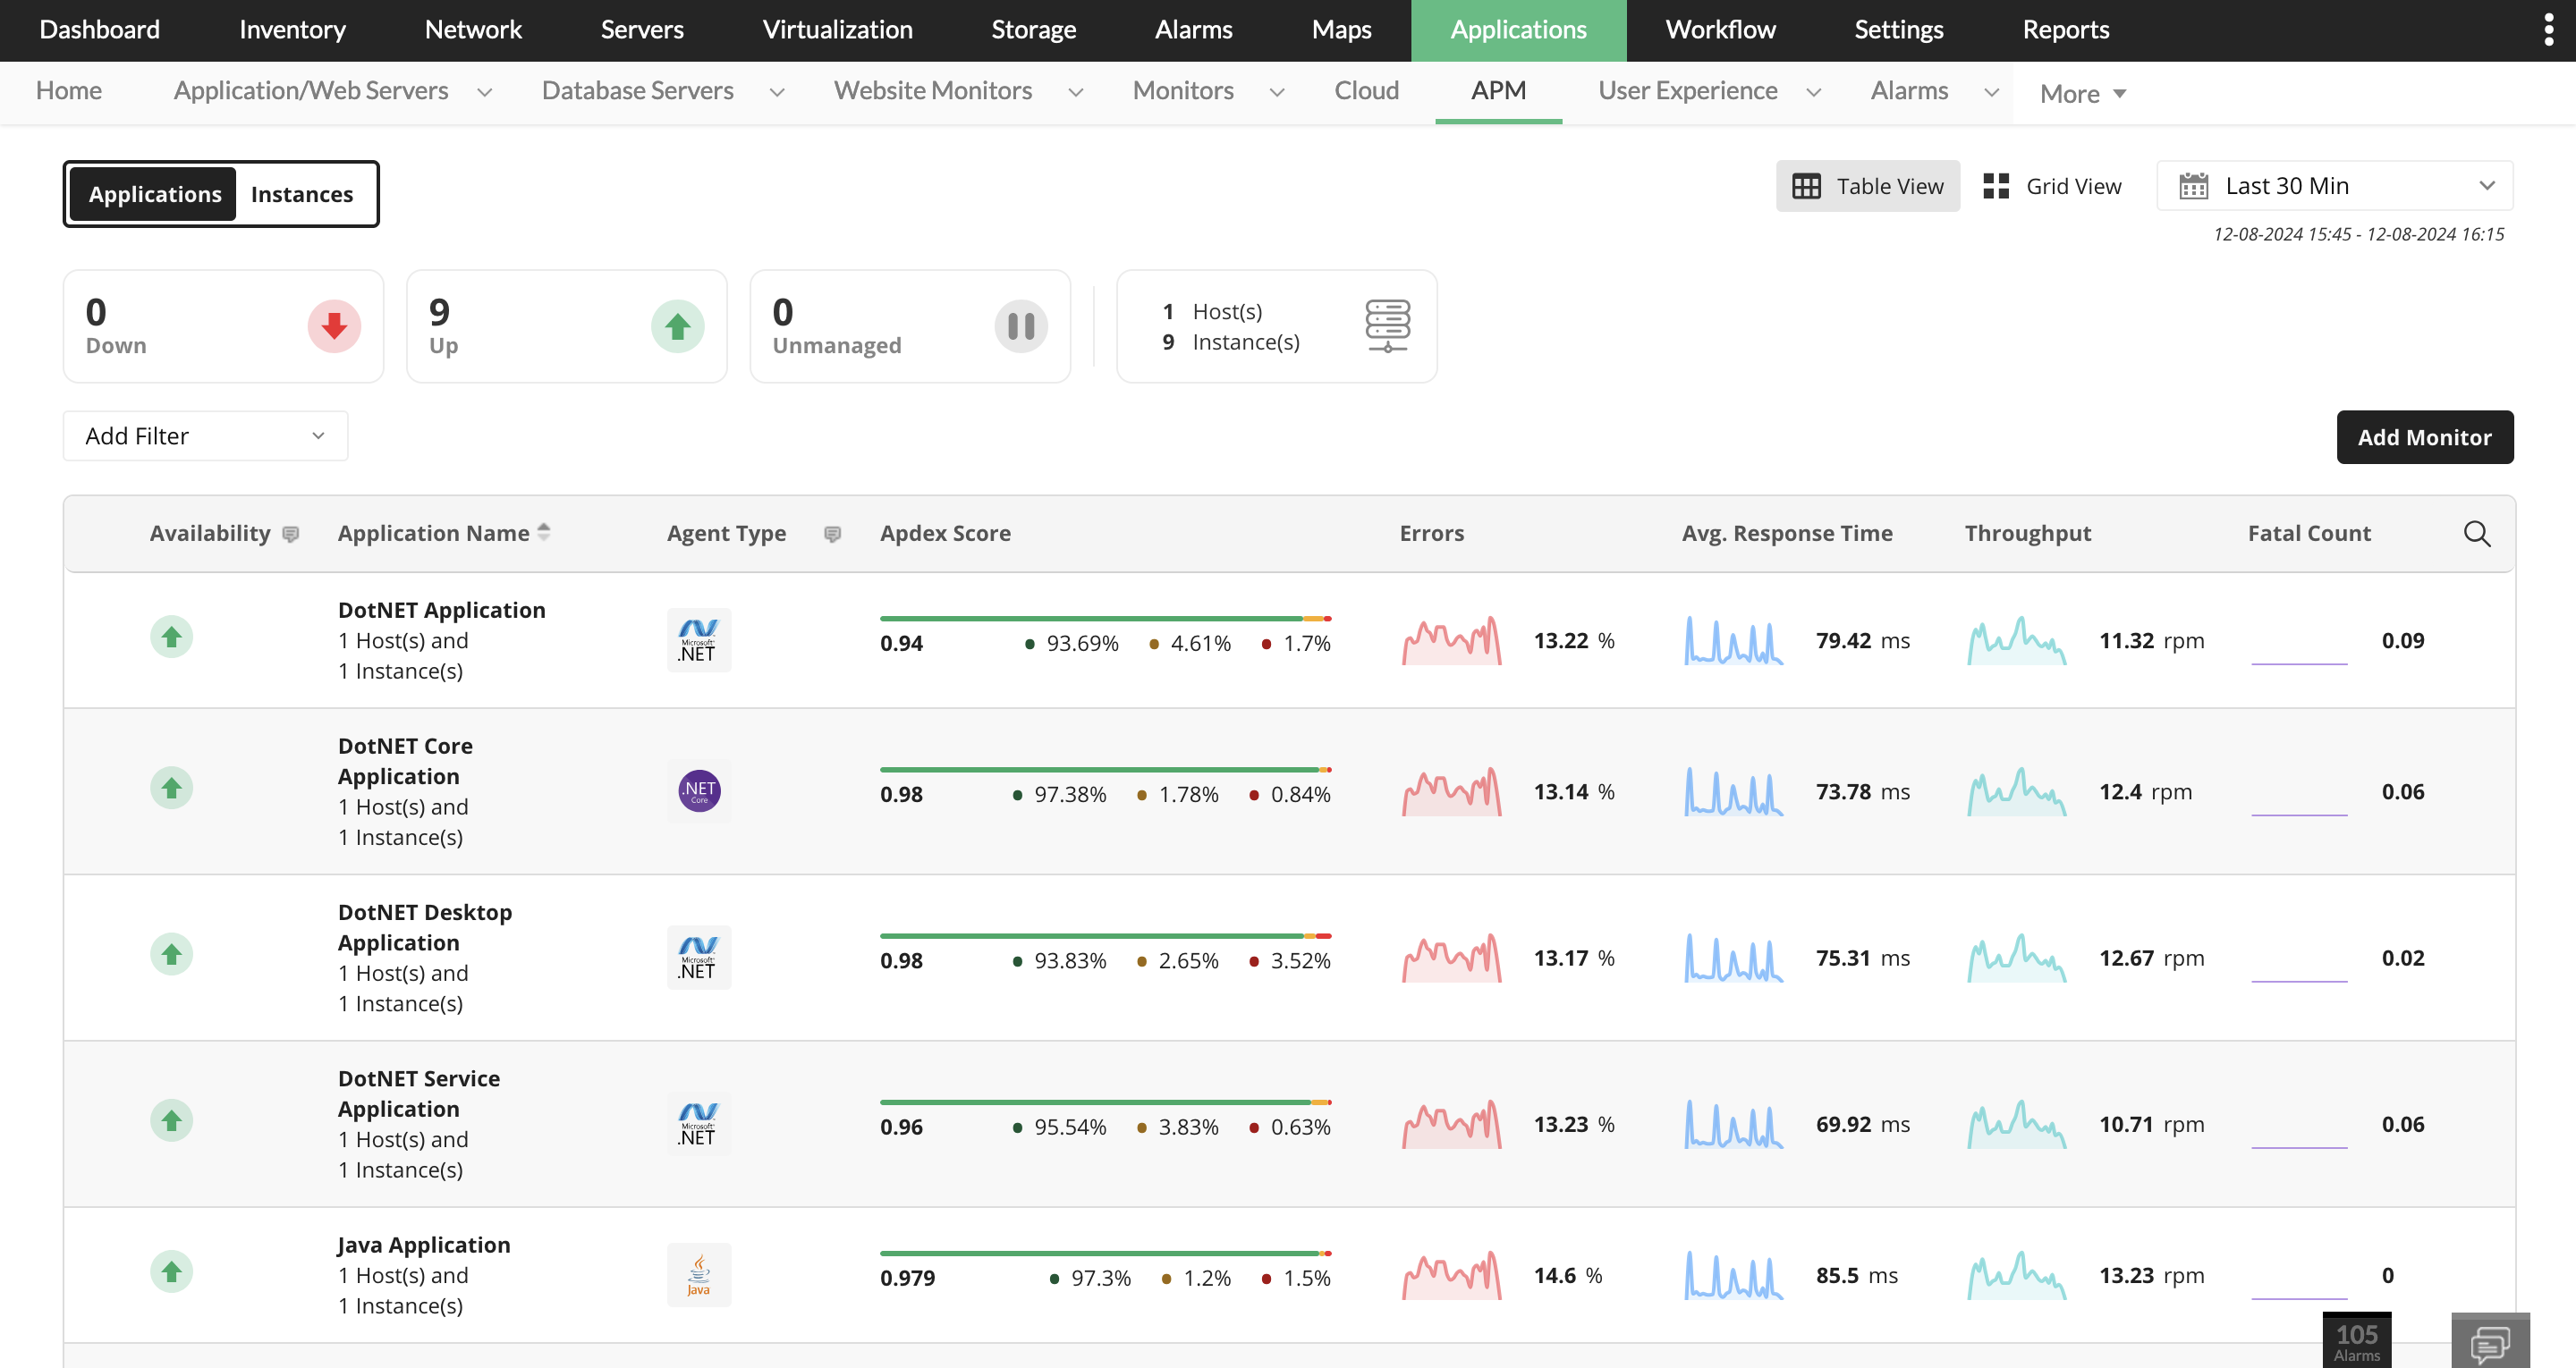
Task: Click the hosts server stack icon
Action: click(1387, 326)
